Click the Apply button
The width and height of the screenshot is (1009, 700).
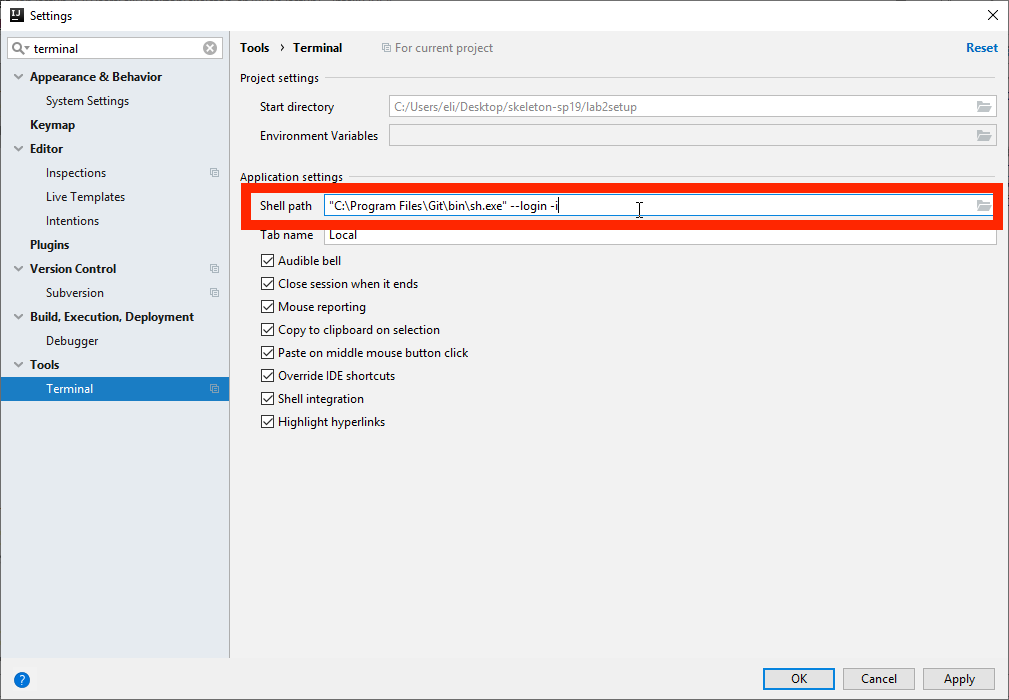coord(959,679)
